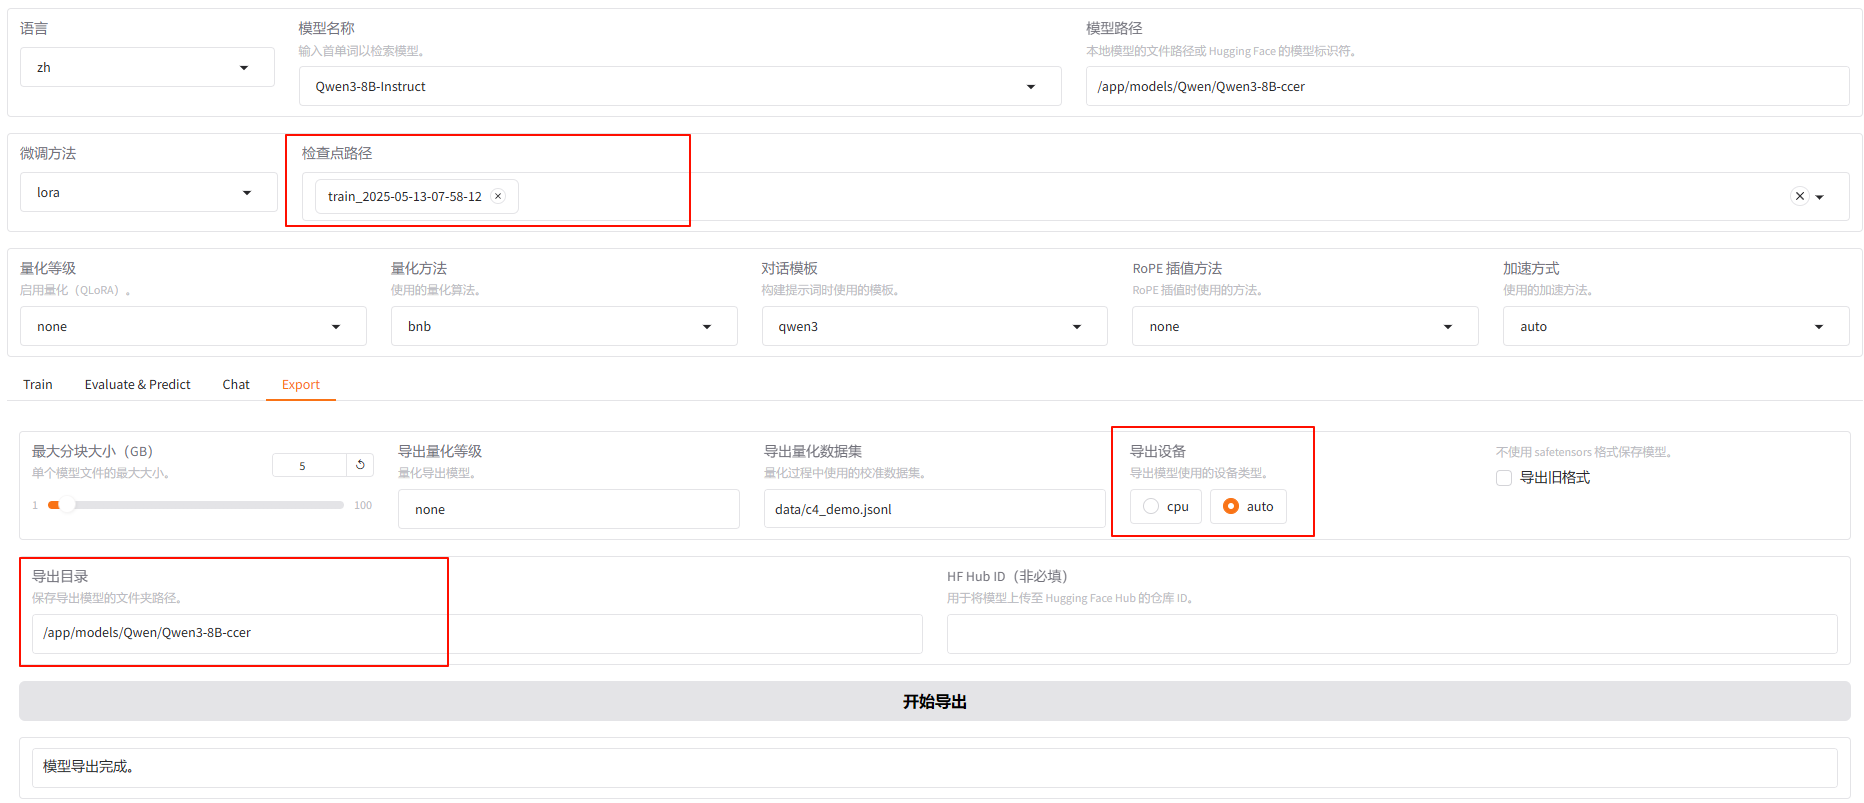Open the Evaluate & Predict tab
The image size is (1864, 803).
click(x=137, y=385)
